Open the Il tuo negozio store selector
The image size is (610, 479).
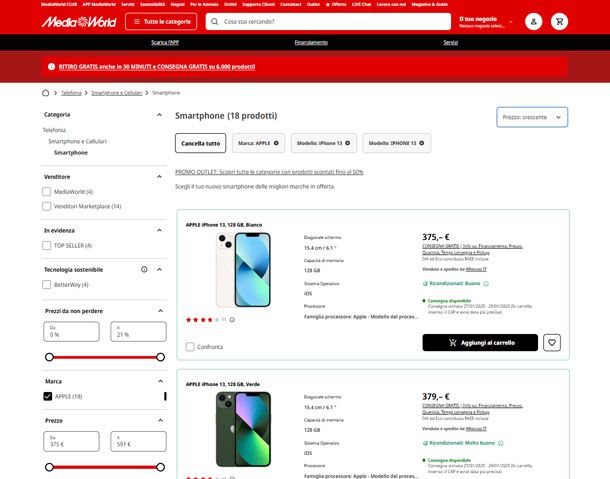(x=486, y=22)
